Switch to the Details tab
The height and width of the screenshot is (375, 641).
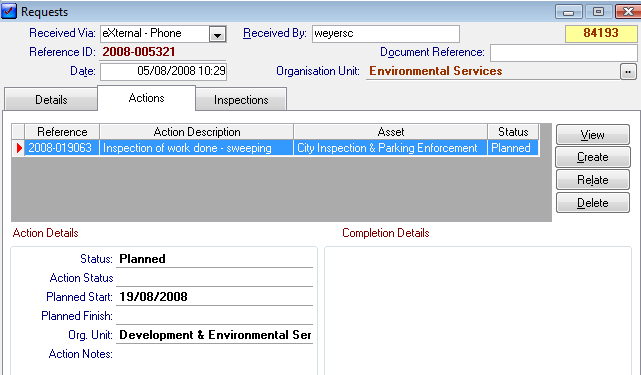click(51, 100)
